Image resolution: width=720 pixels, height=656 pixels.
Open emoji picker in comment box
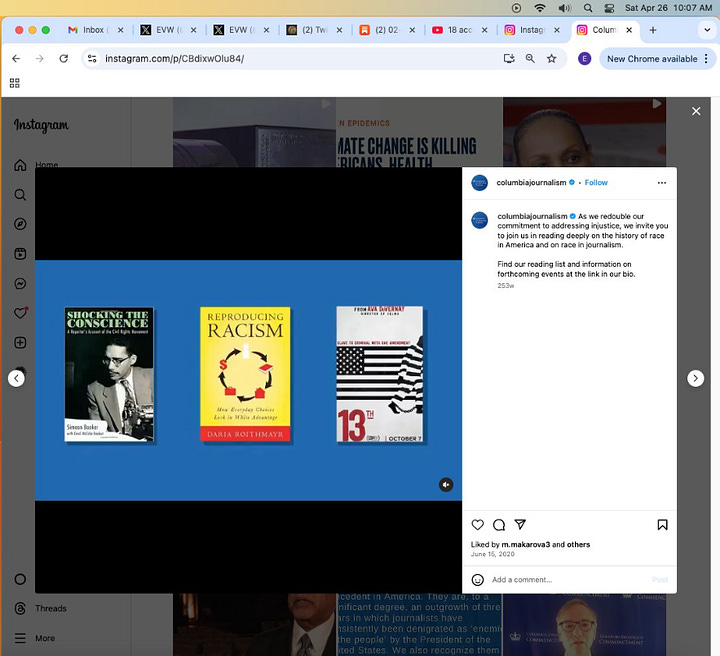click(x=478, y=580)
